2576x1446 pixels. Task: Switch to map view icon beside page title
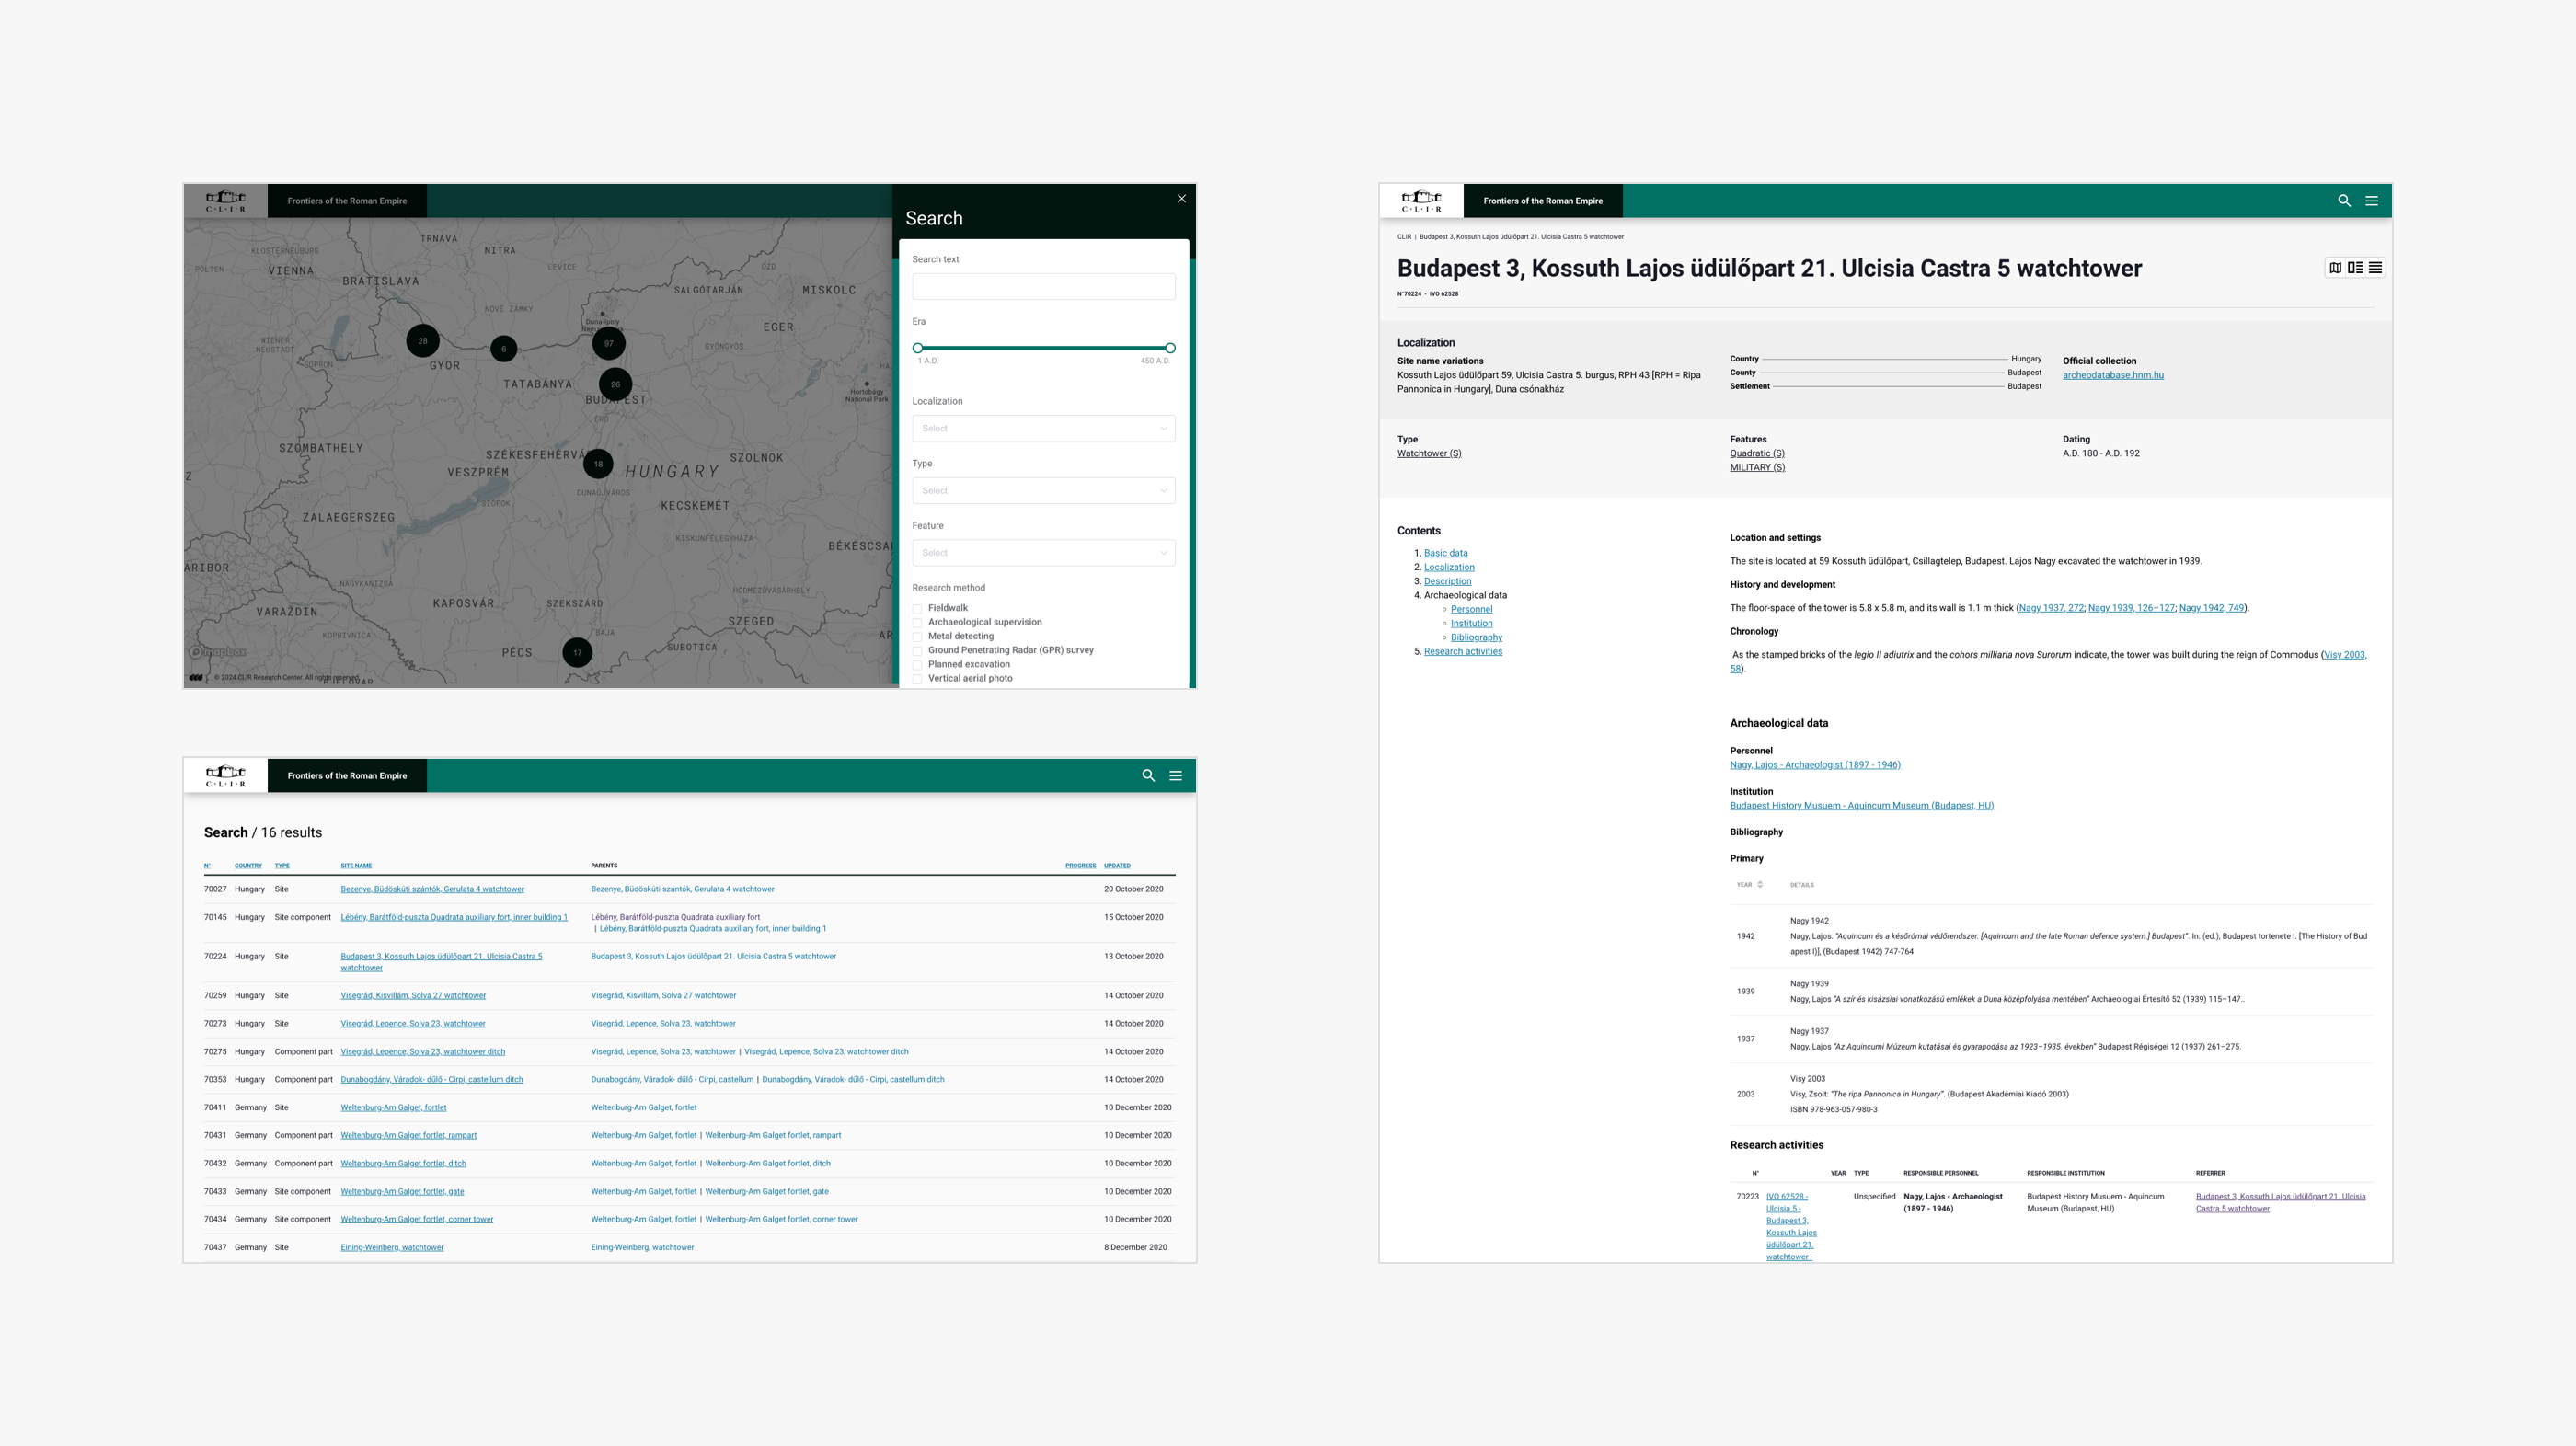(2335, 268)
